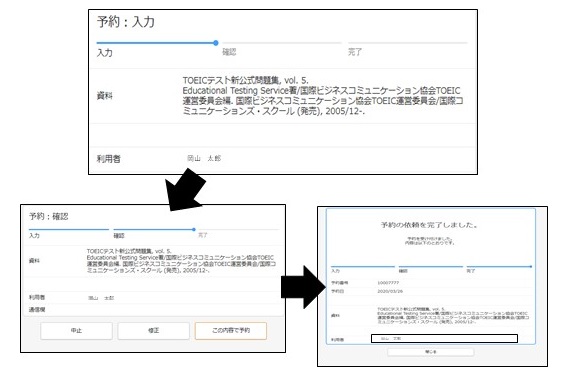Select the 入力 step in the 予約:確認 panel
Viewport: 569px width, 382px height.
tap(34, 235)
